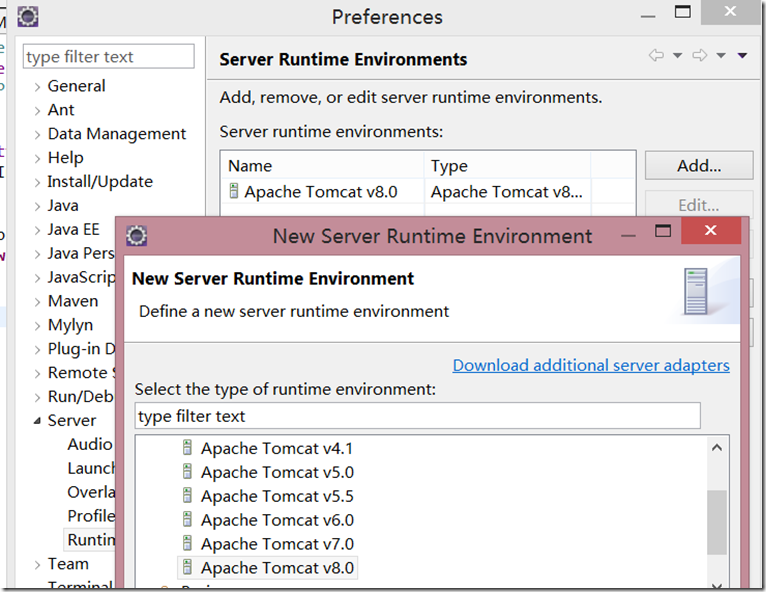Select Apache Tomcat v8.0 row in runtime table
Viewport: 766px width, 592px height.
click(x=428, y=191)
